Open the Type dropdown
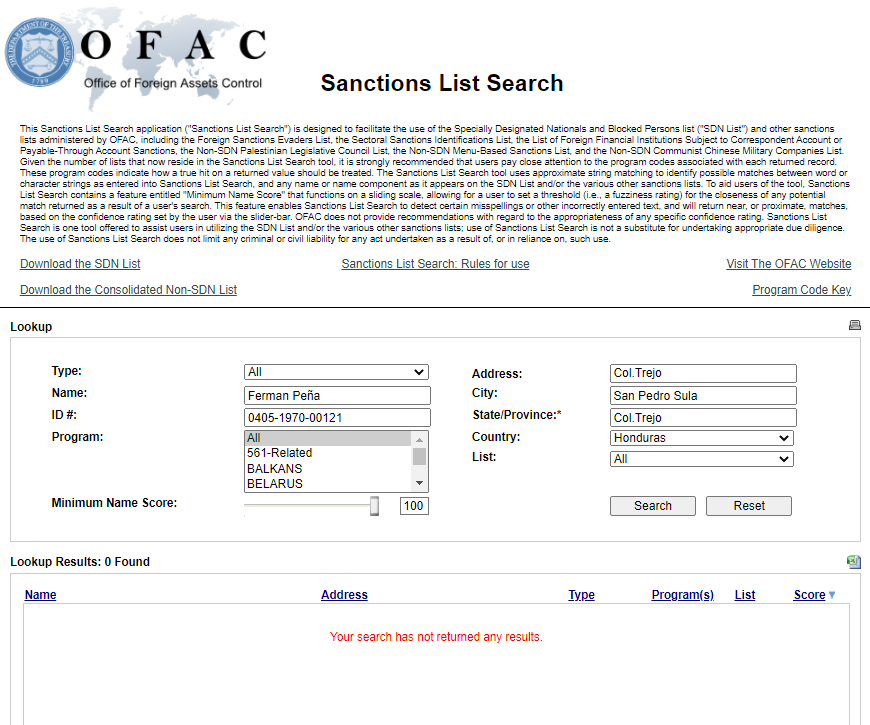Screen dimensions: 870x725 336,372
